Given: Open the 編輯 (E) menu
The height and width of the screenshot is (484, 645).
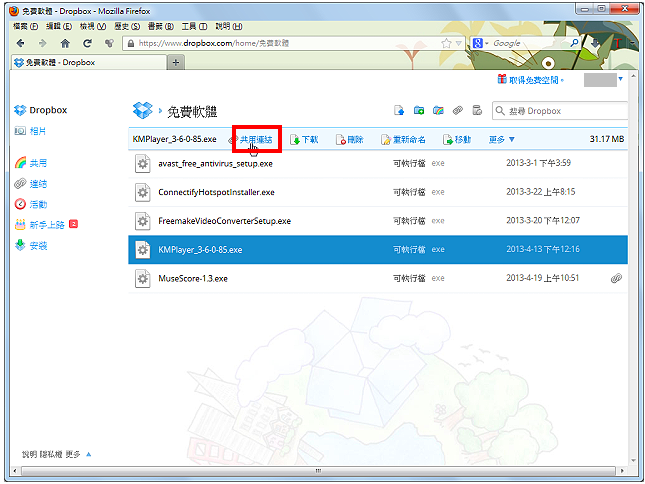Looking at the screenshot, I should [59, 26].
